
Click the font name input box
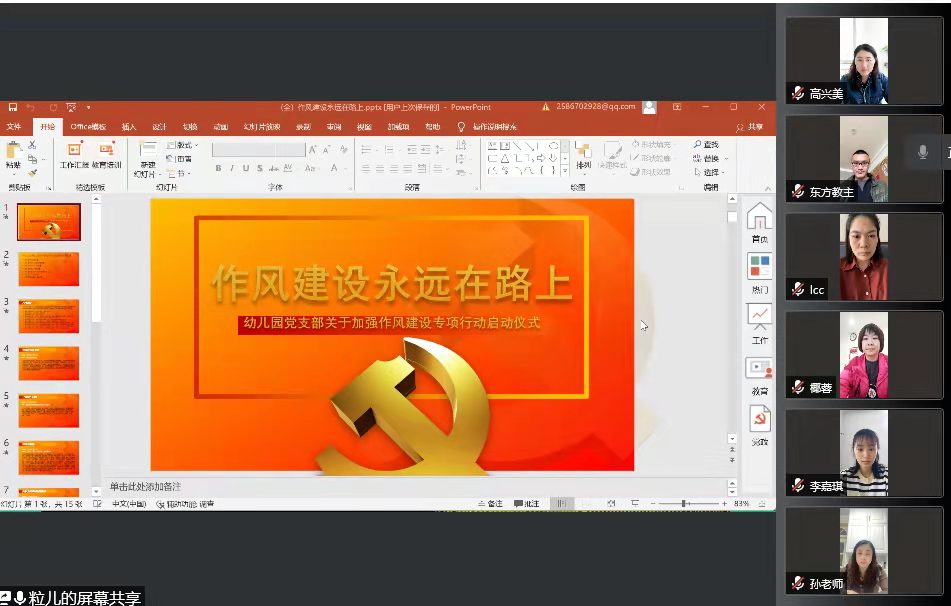(243, 149)
